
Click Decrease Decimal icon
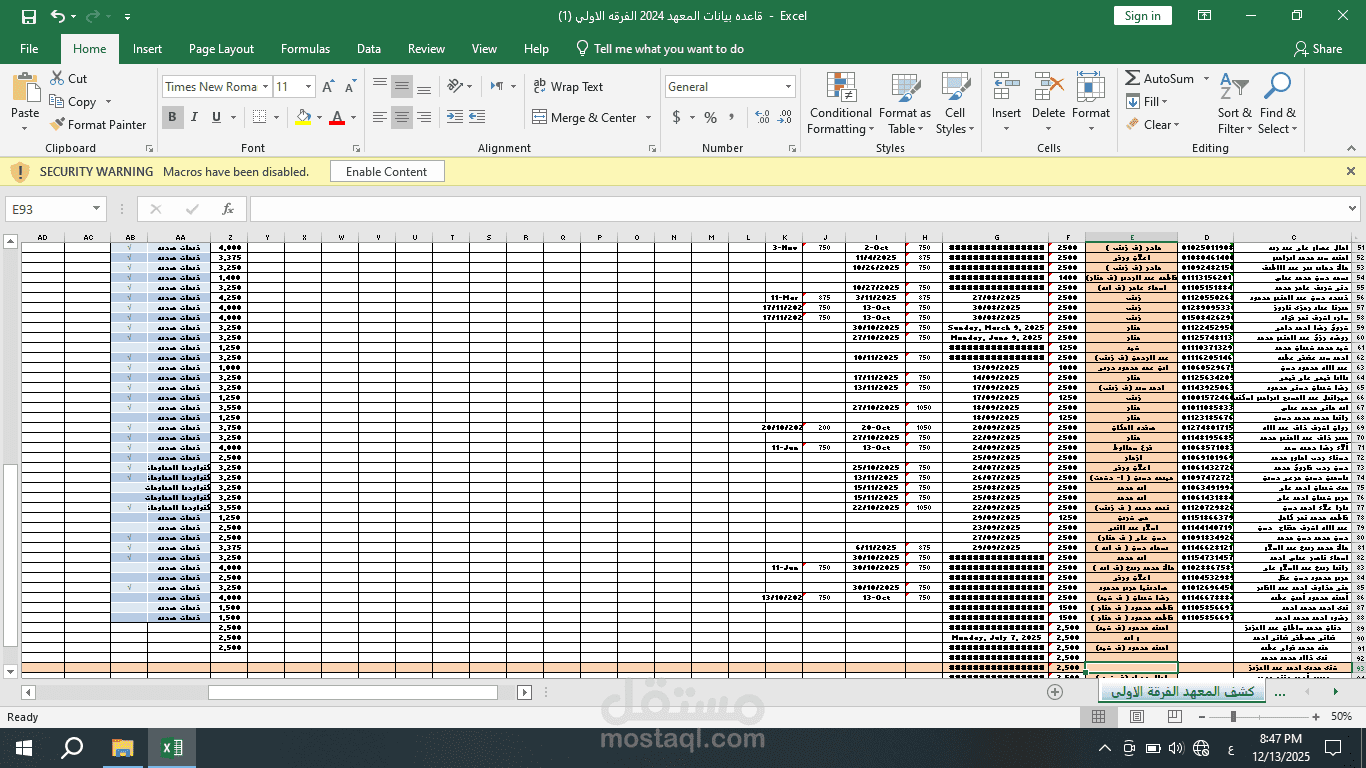(786, 117)
